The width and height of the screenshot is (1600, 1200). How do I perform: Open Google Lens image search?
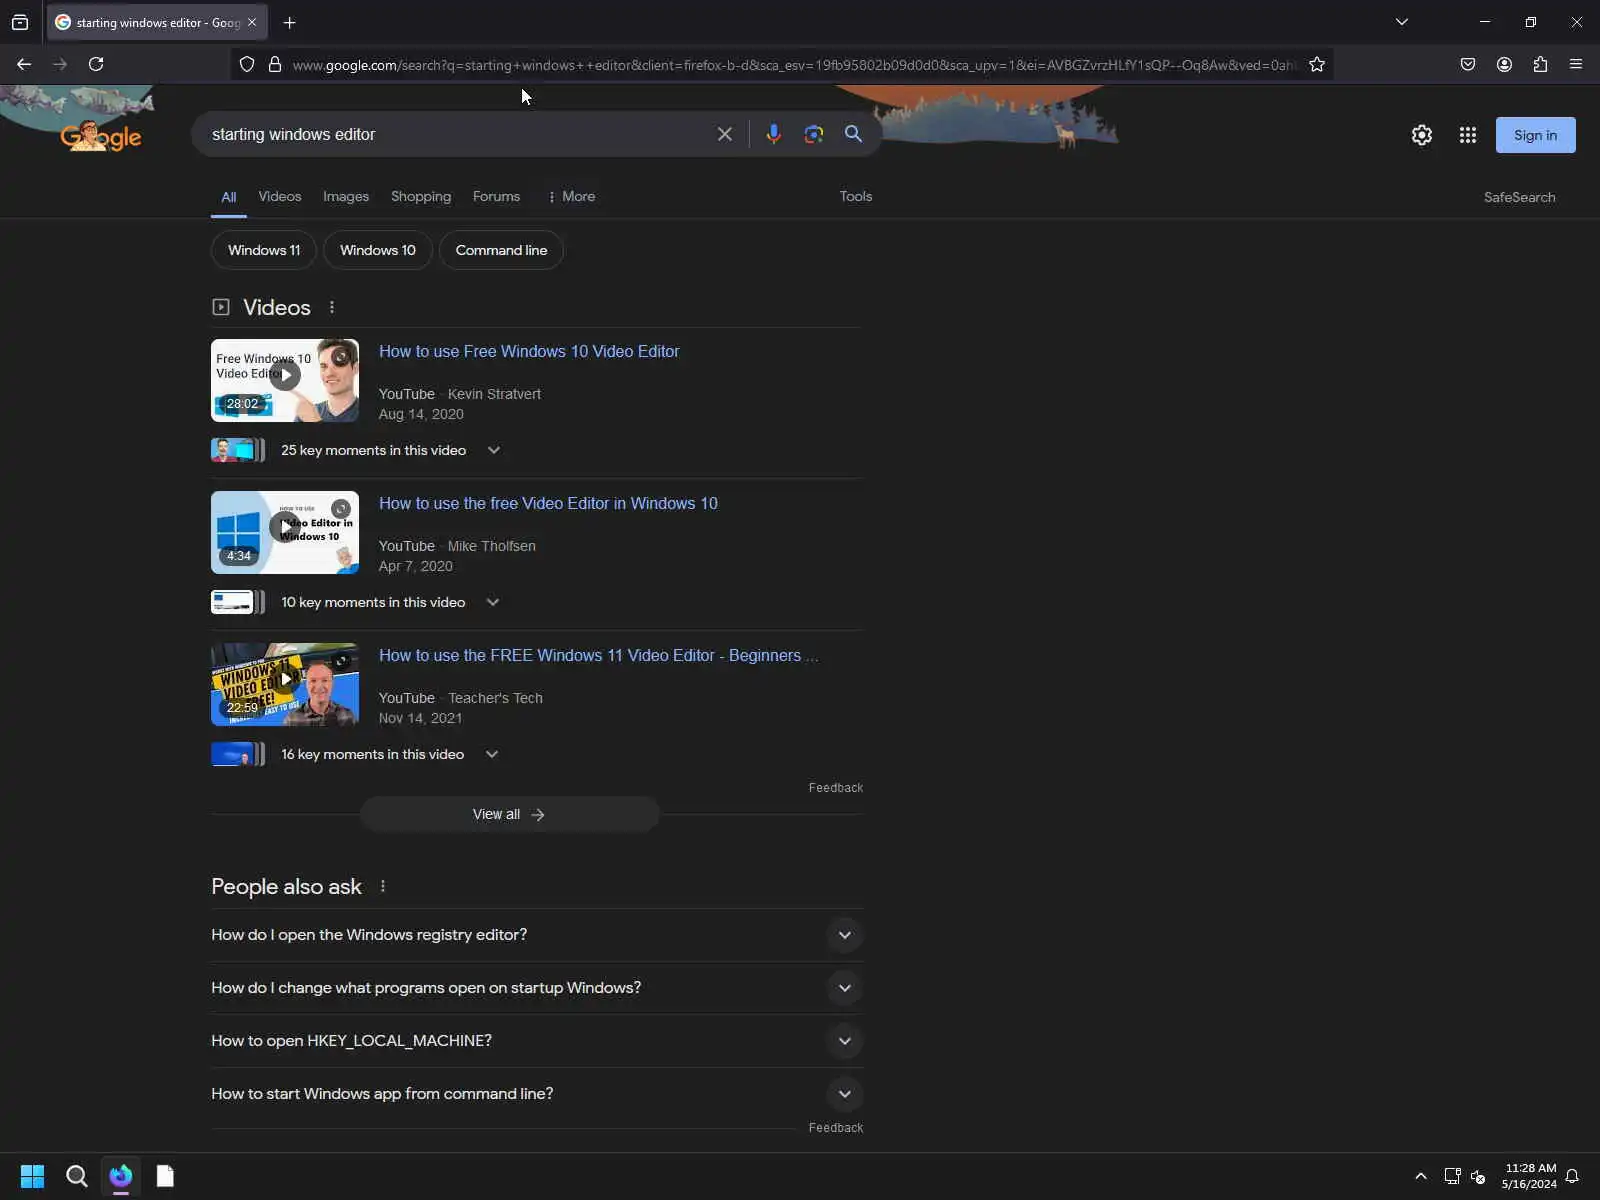pos(813,134)
